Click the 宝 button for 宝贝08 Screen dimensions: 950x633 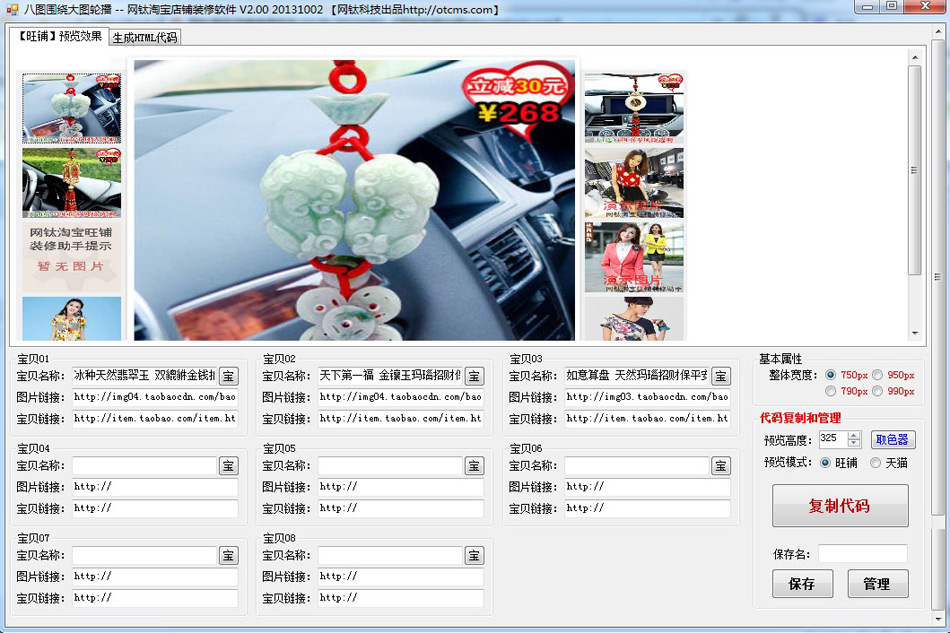pos(474,556)
